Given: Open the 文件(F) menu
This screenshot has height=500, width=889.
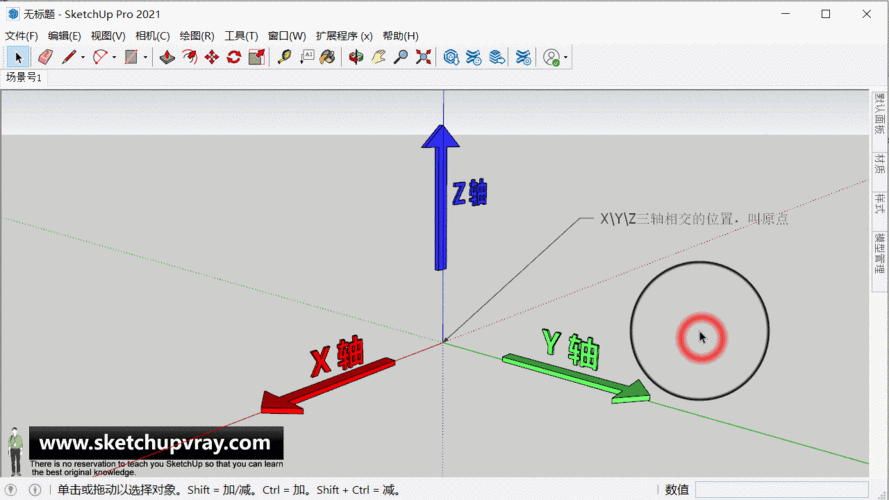Looking at the screenshot, I should [x=22, y=36].
